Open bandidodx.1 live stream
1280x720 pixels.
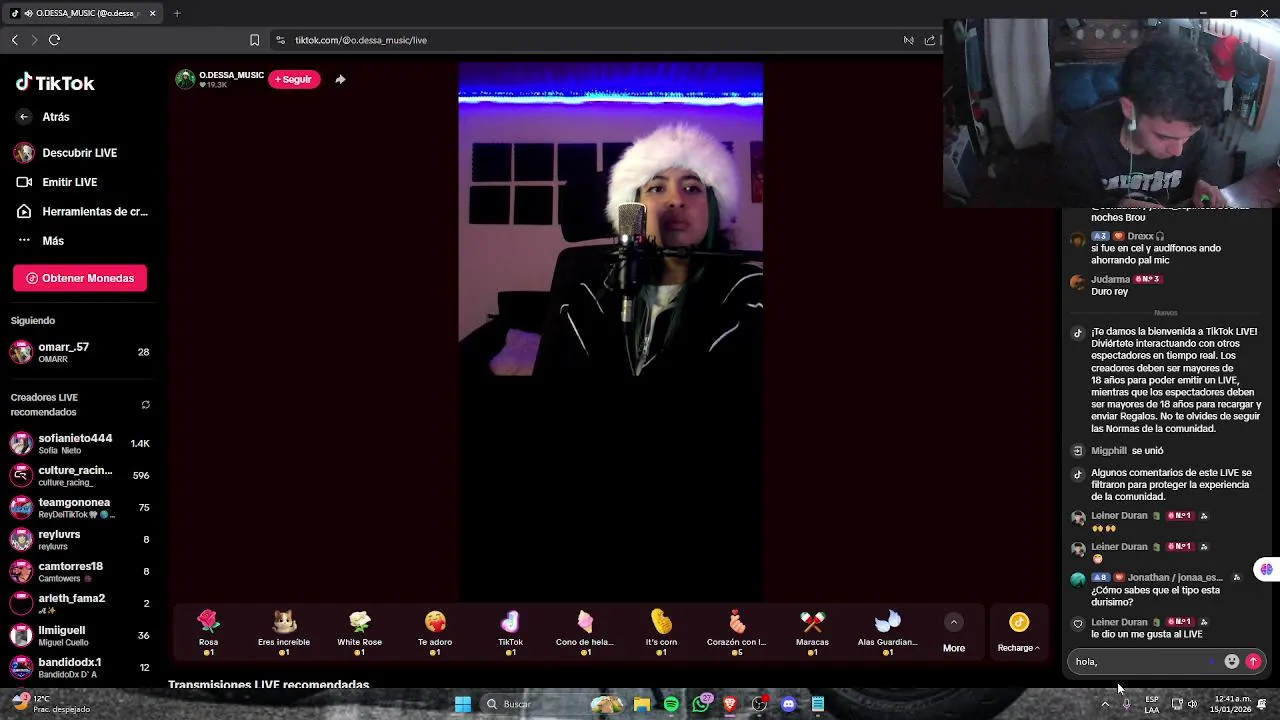(x=80, y=667)
